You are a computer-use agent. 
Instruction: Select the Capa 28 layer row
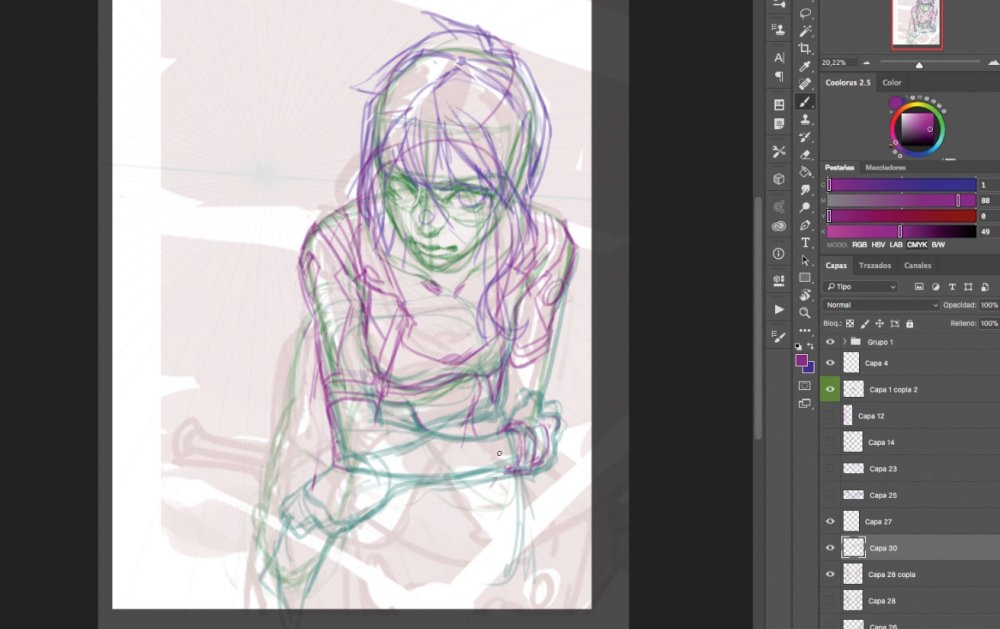click(910, 601)
